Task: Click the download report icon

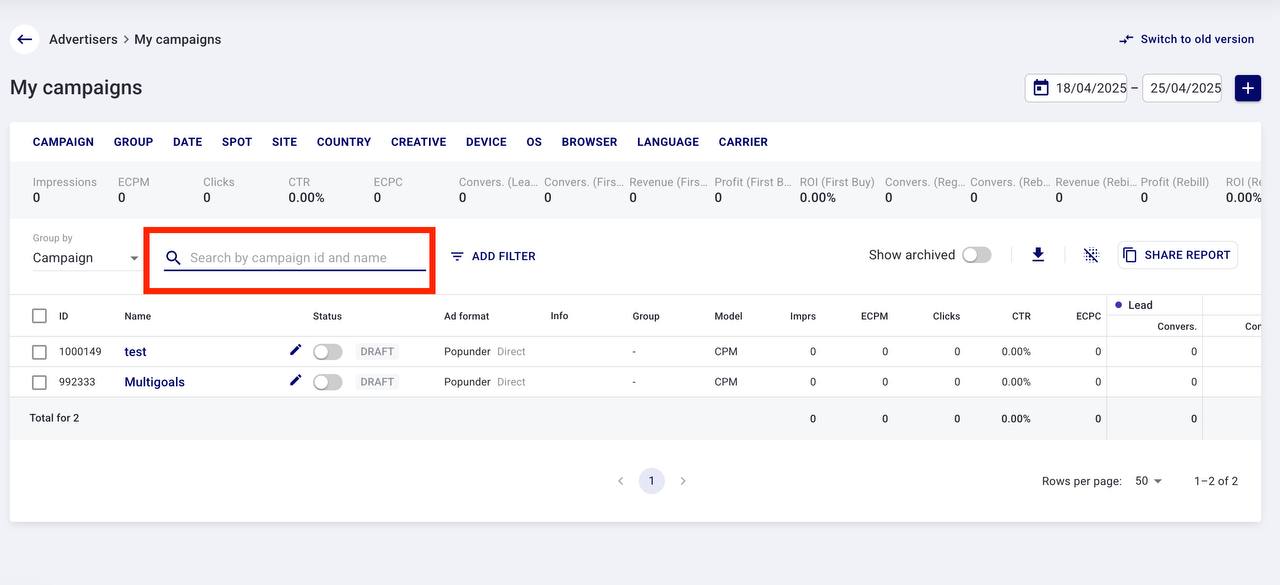Action: [x=1038, y=255]
